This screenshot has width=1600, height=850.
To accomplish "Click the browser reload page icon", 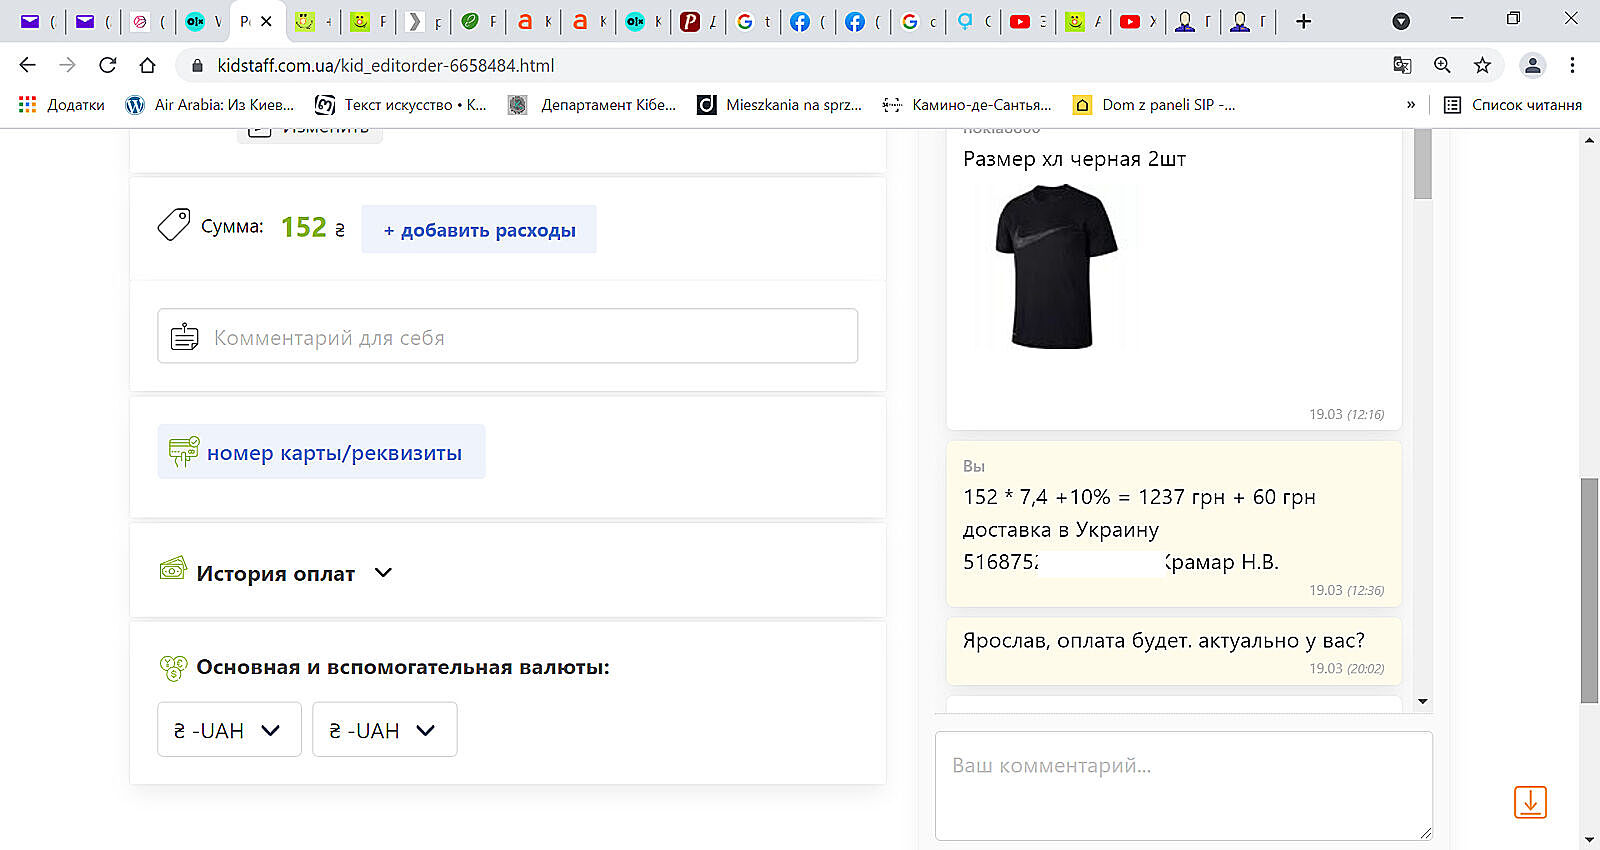I will 107,65.
